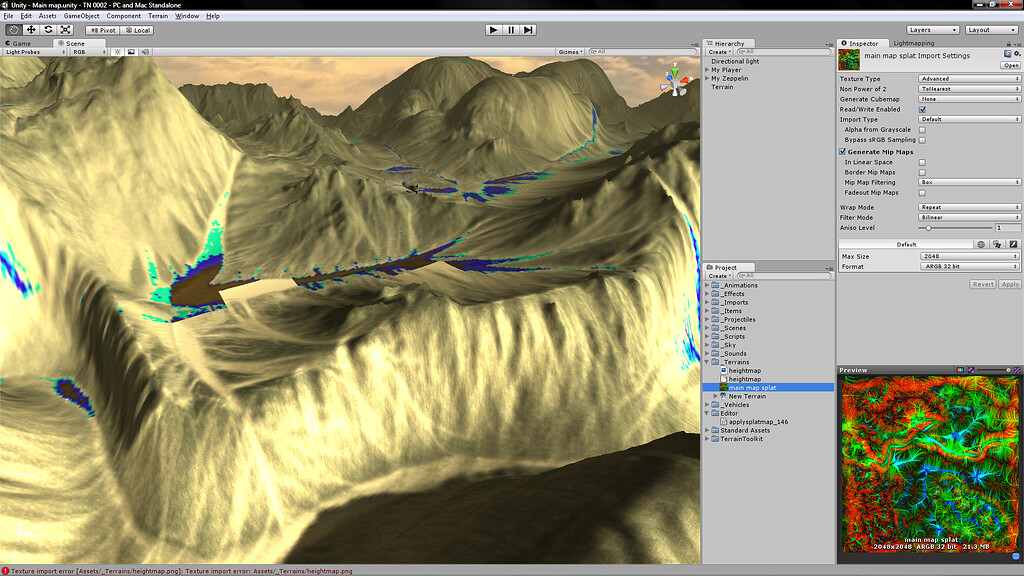The height and width of the screenshot is (576, 1024).
Task: Select the Rotate transform tool
Action: click(48, 30)
